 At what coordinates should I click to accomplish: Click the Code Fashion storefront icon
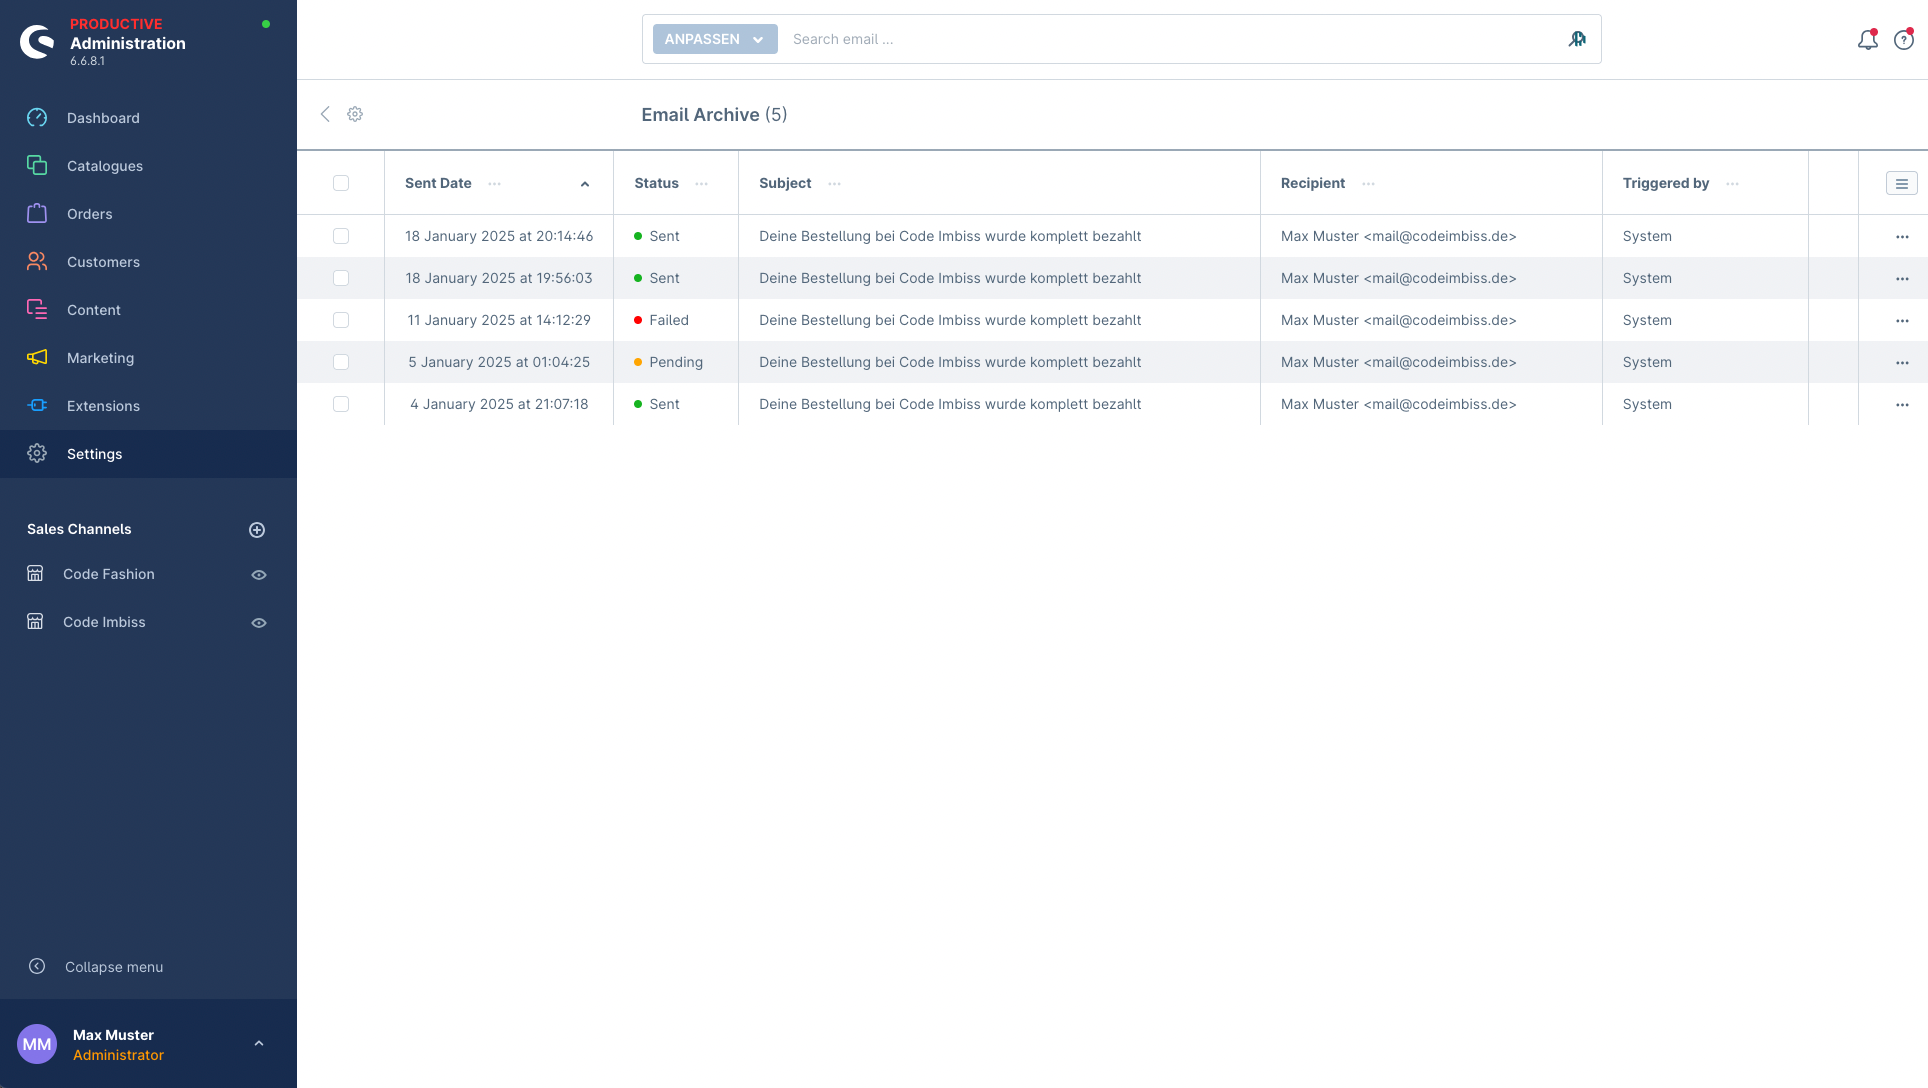[35, 574]
